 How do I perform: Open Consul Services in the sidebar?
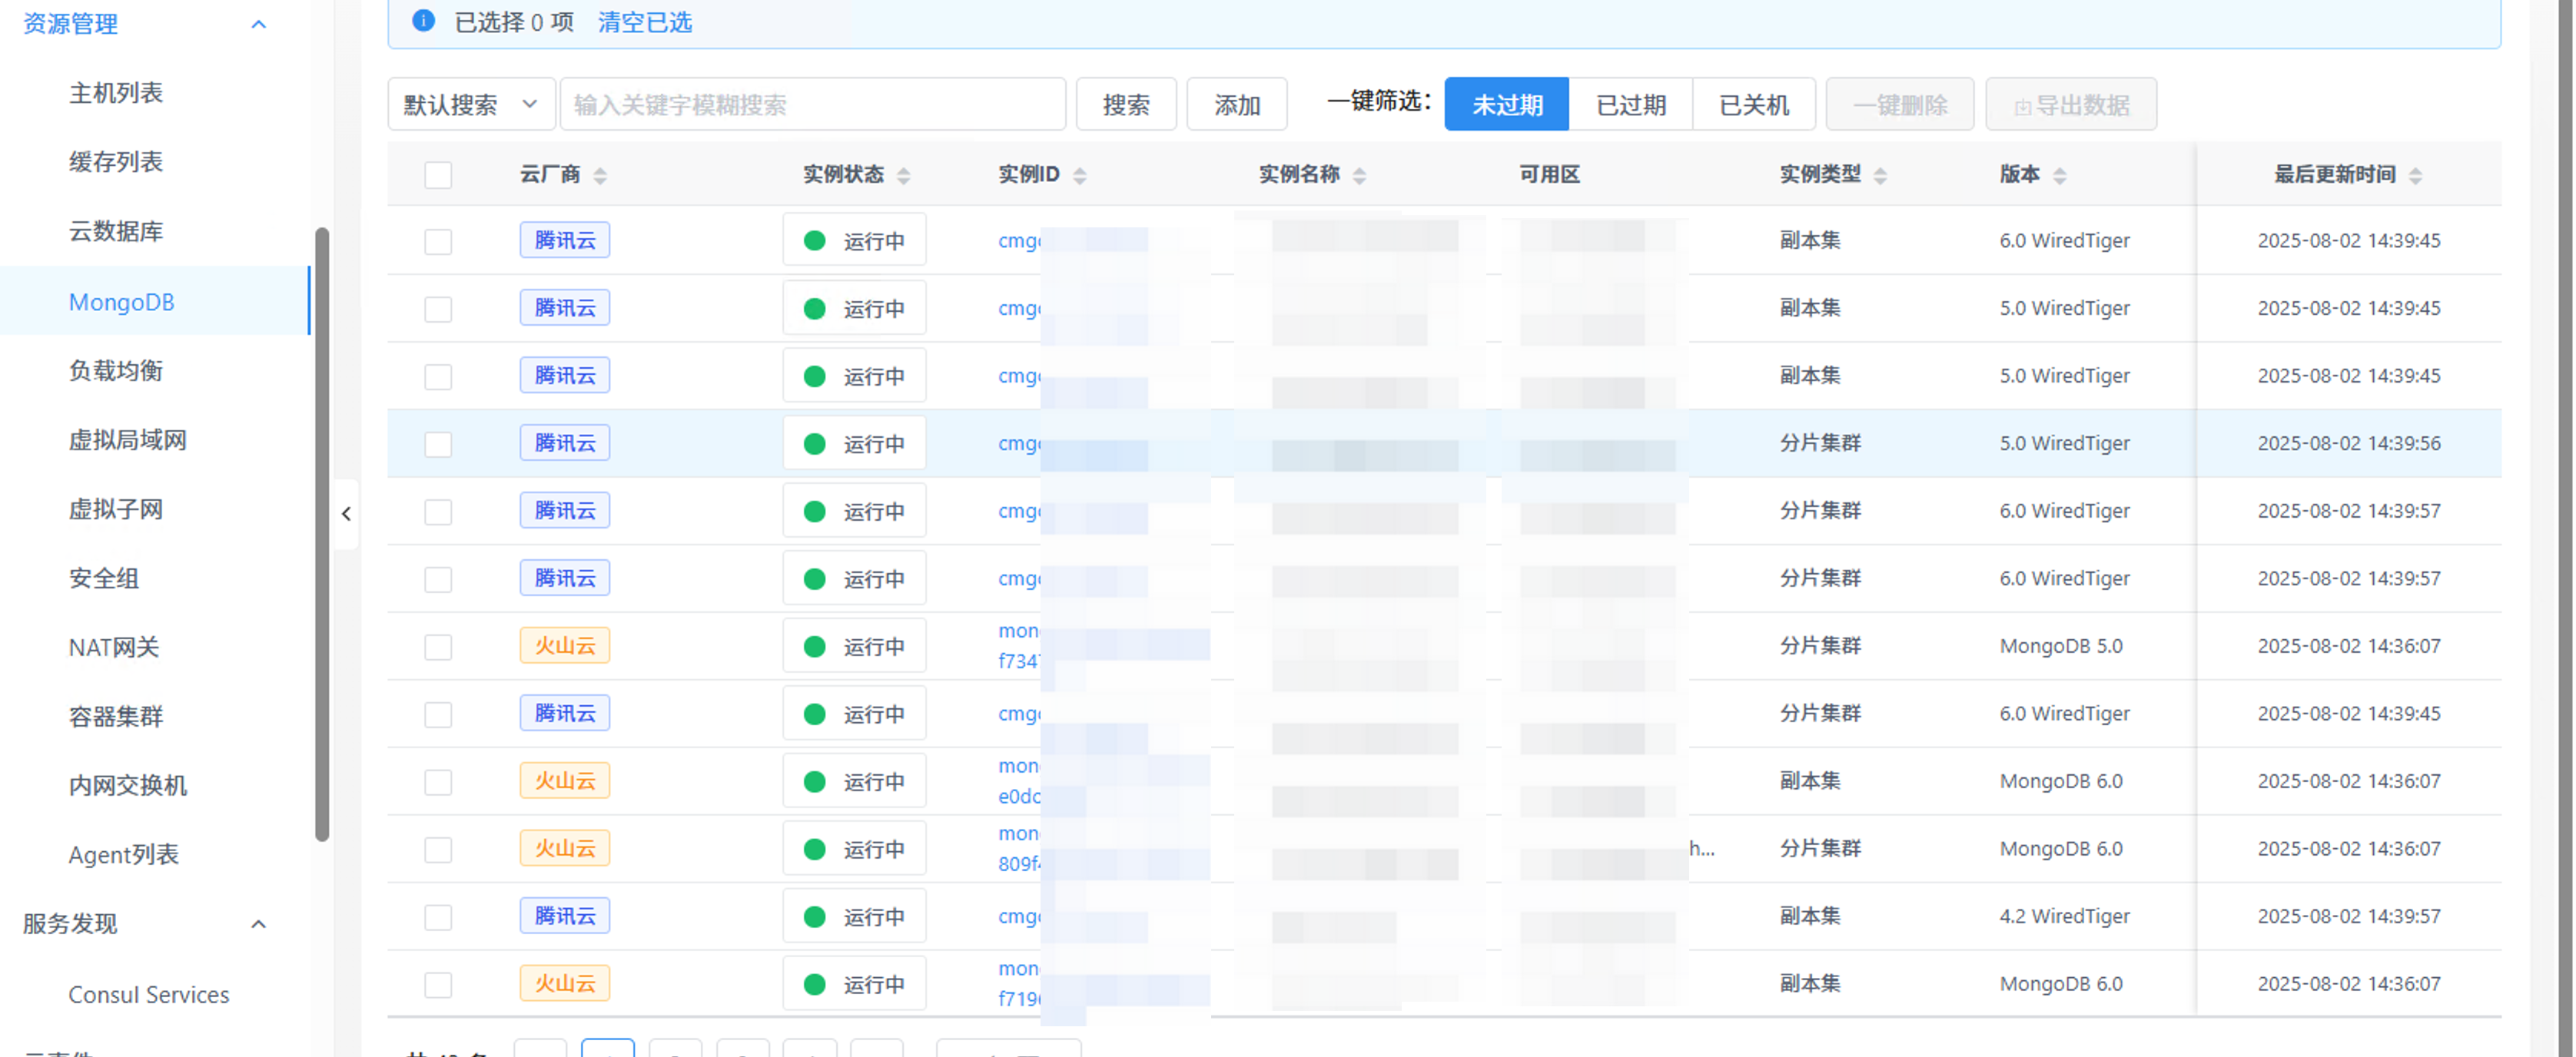pos(149,995)
